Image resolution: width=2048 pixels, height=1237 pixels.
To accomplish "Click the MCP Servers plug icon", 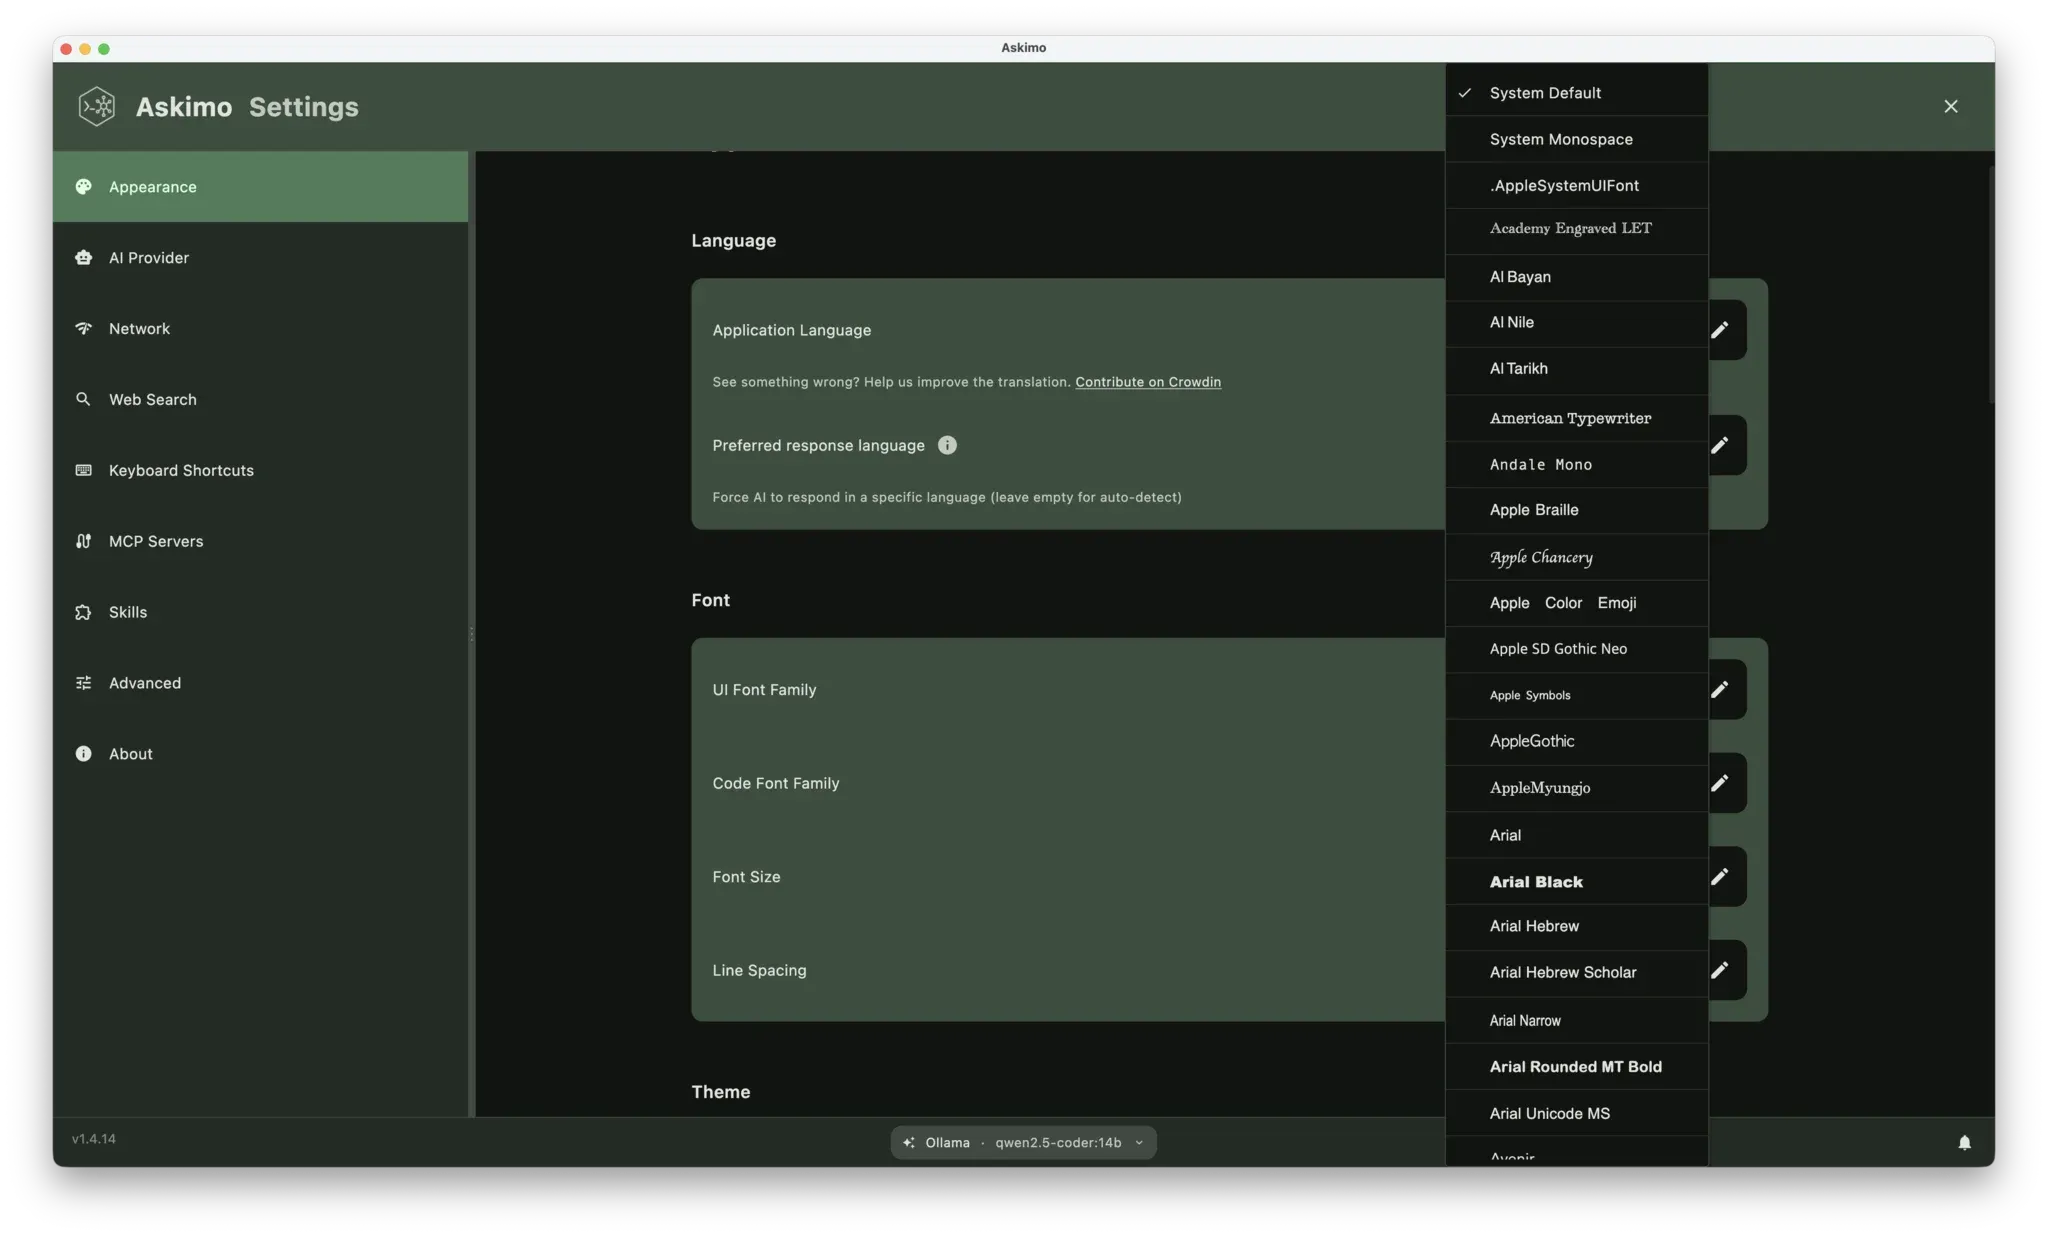I will (x=84, y=542).
